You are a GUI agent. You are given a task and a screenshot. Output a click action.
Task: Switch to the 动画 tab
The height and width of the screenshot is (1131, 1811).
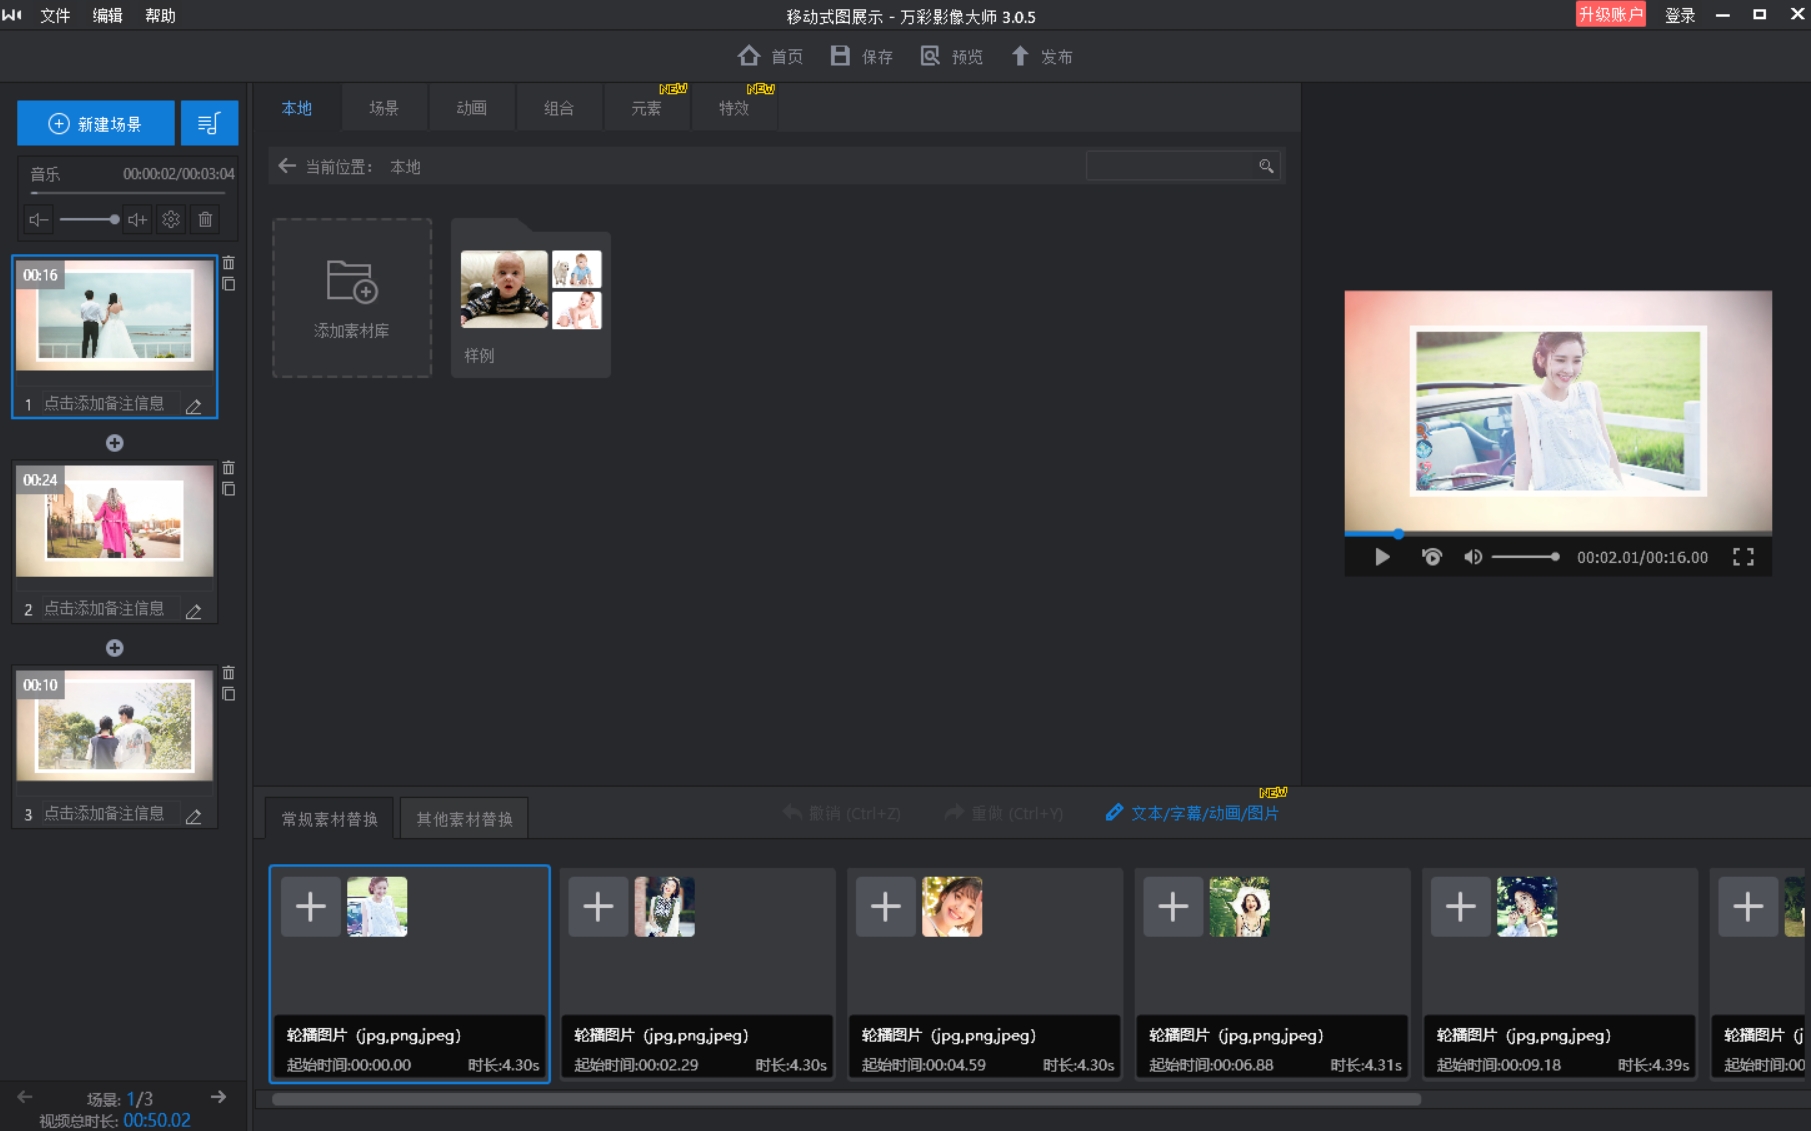pos(471,108)
